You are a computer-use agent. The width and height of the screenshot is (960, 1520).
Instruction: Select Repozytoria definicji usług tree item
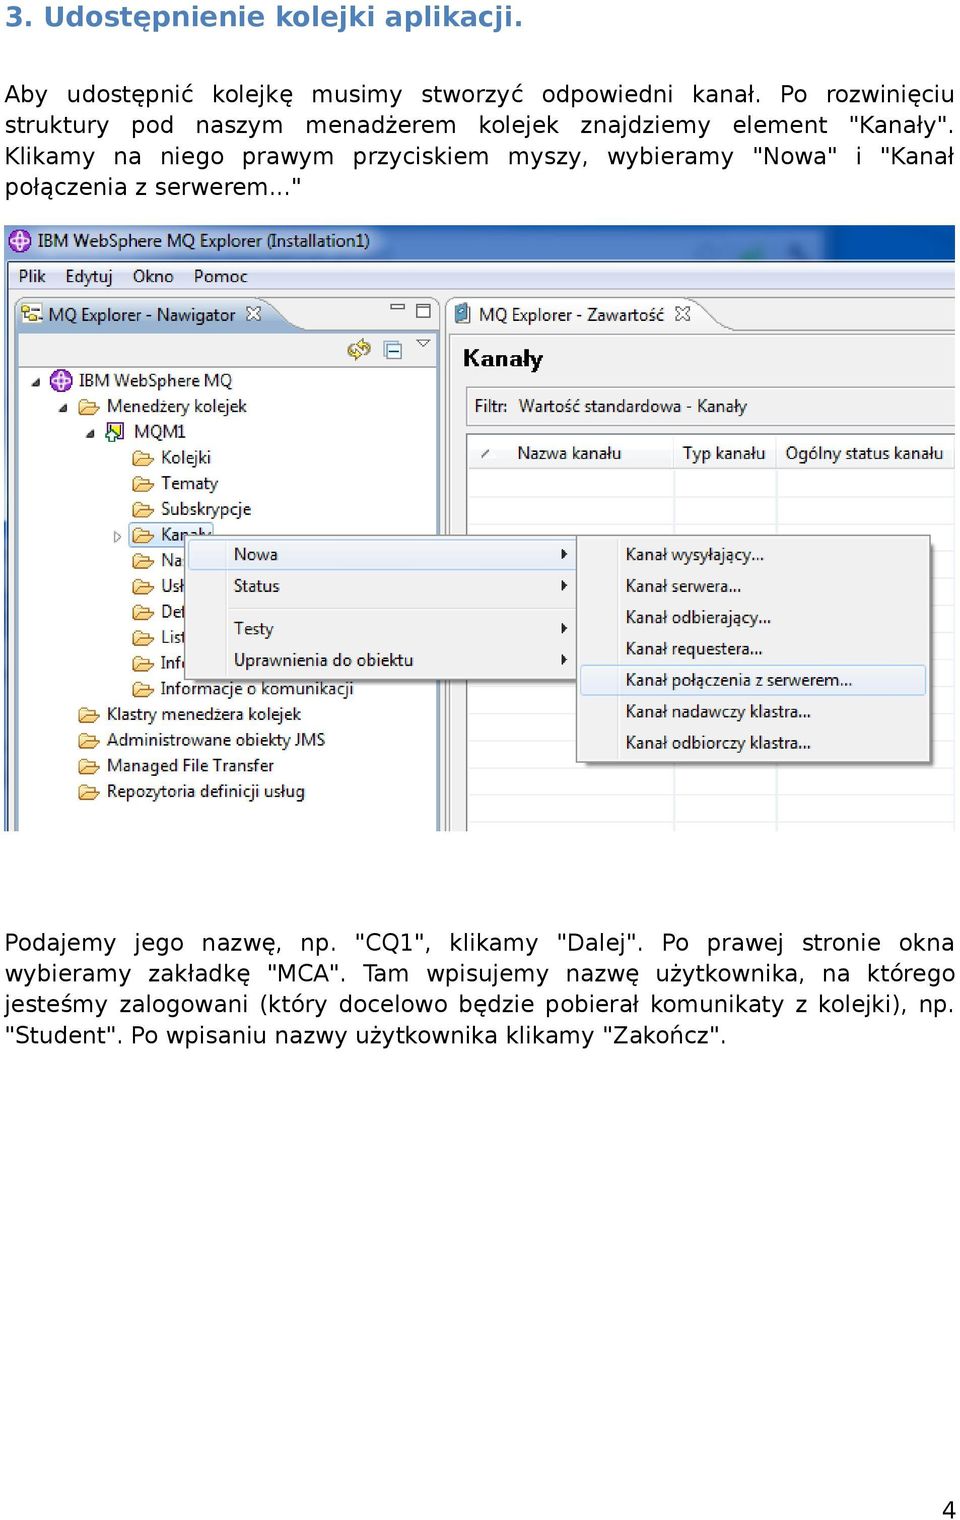coord(205,791)
